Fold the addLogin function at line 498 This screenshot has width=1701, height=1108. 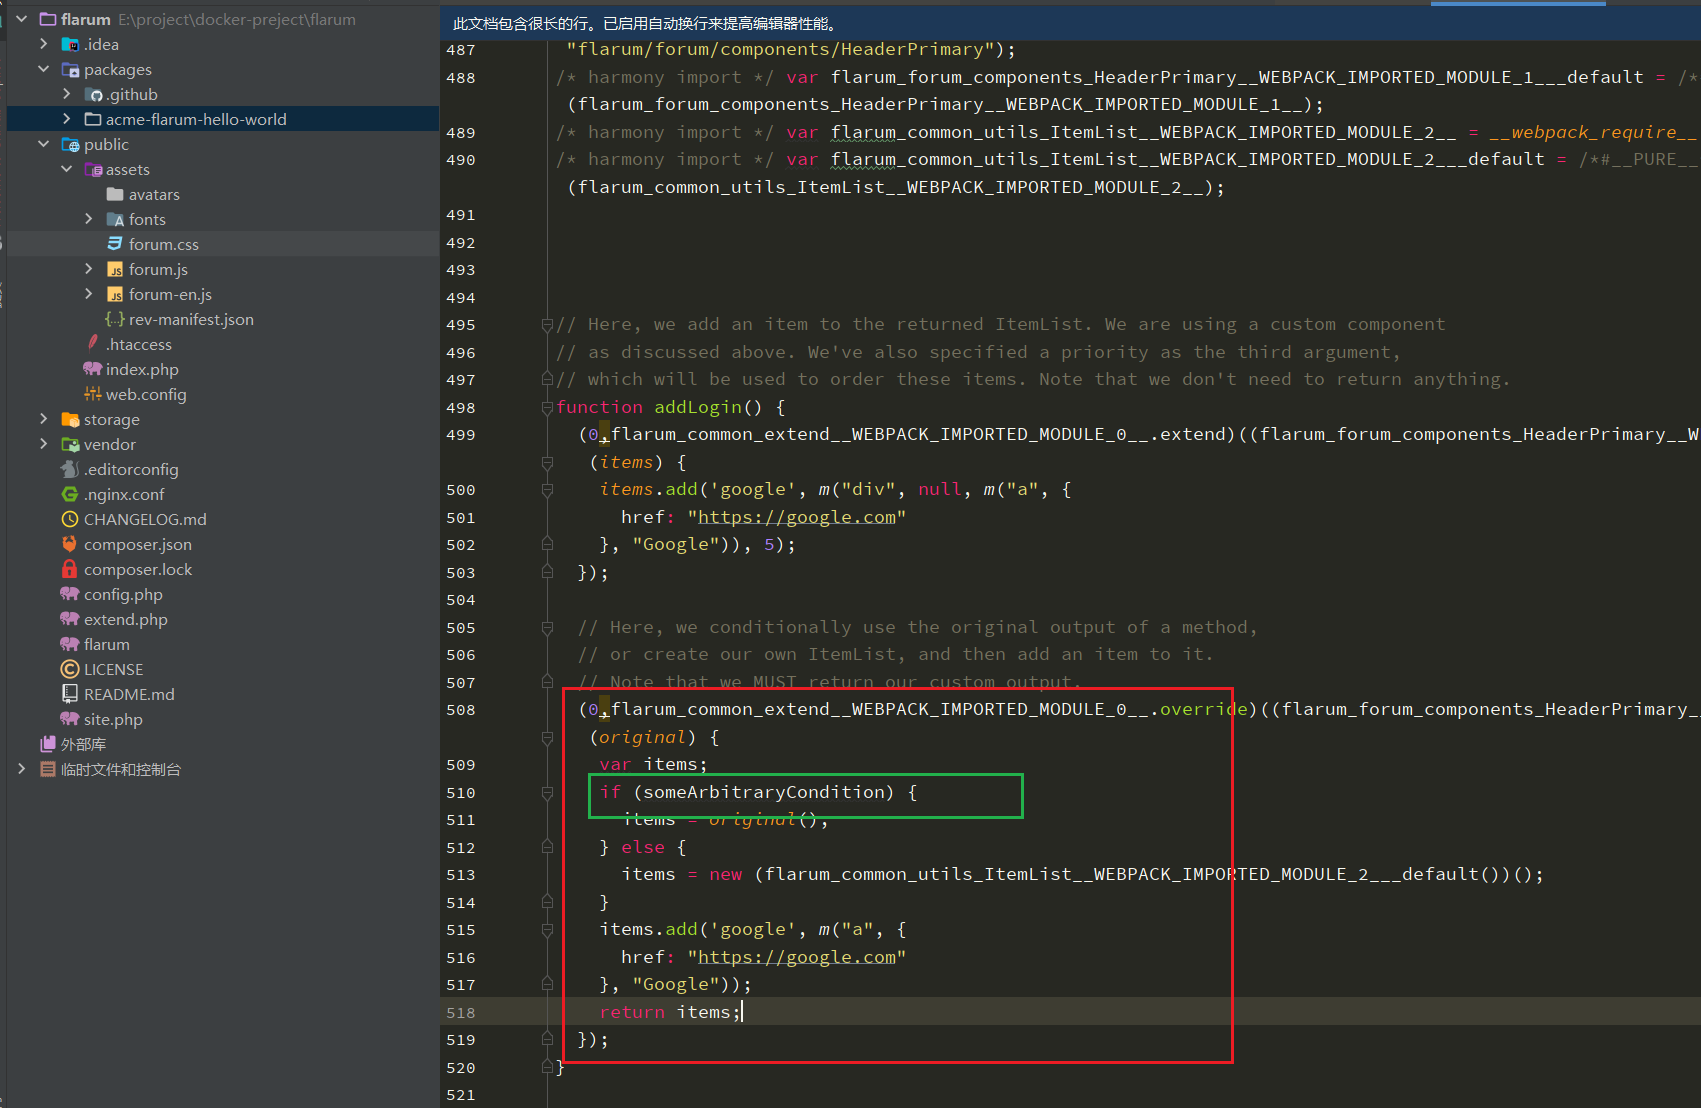(547, 407)
